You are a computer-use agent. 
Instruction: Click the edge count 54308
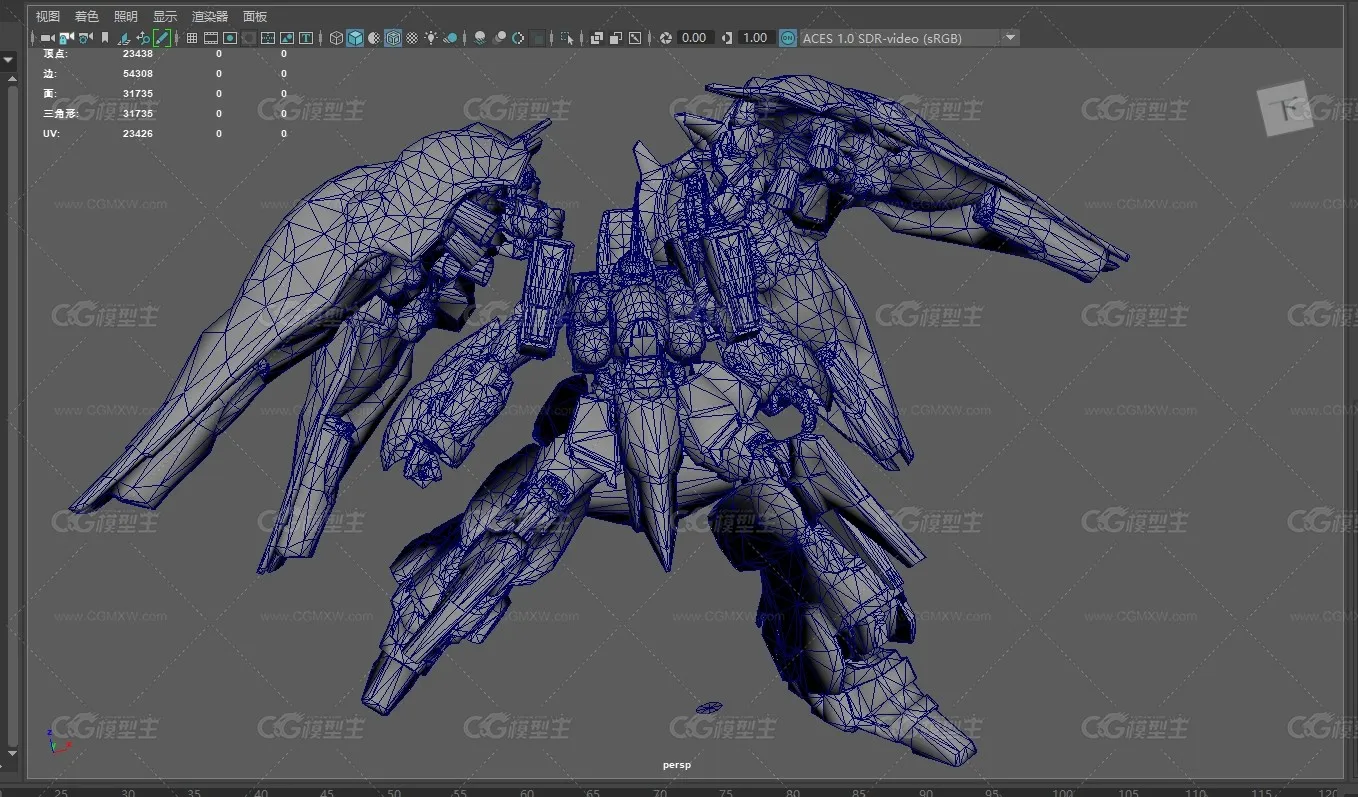pos(138,74)
